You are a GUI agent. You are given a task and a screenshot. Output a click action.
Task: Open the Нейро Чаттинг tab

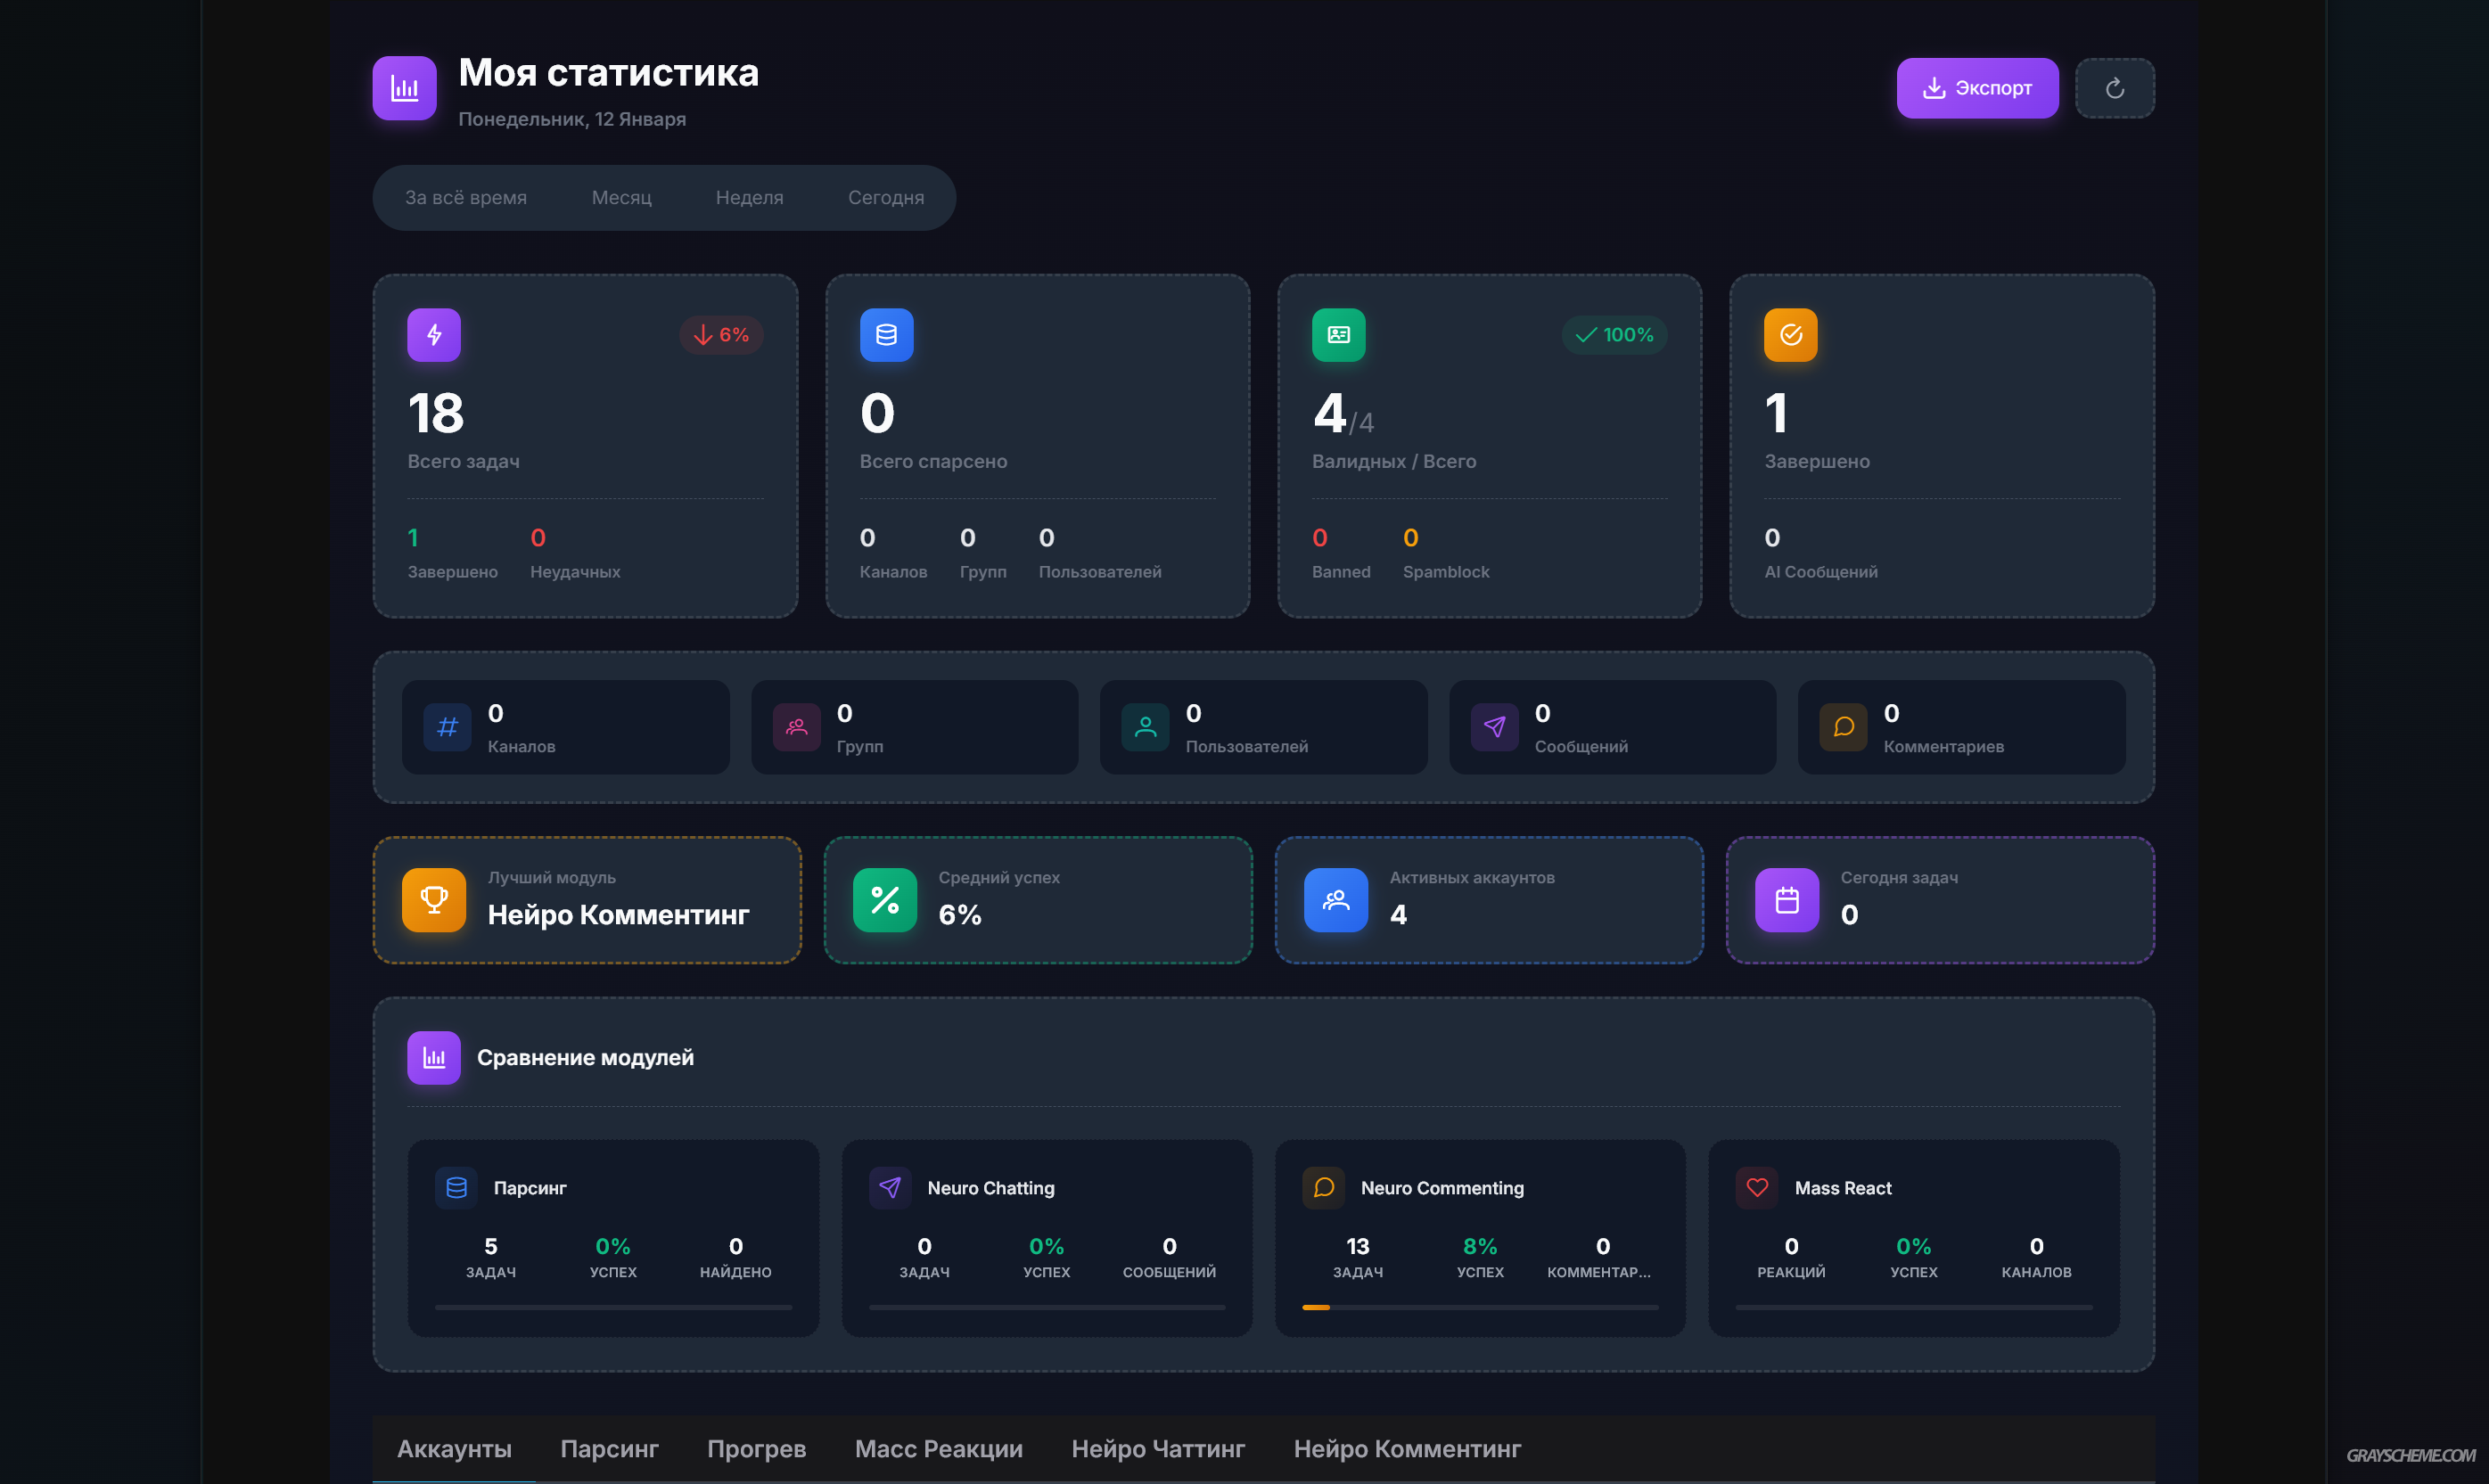1158,1449
